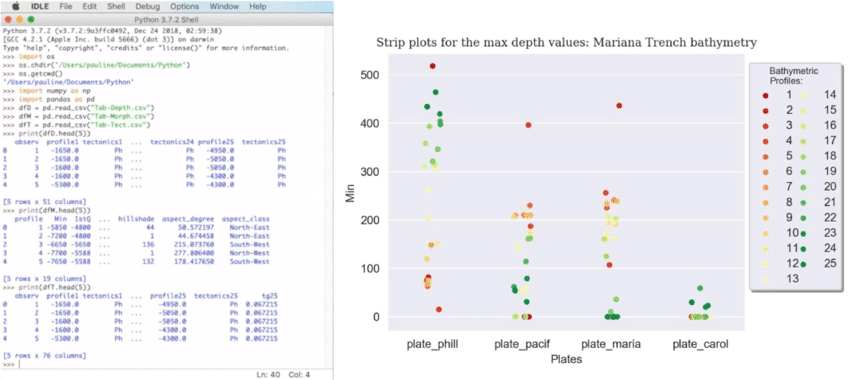Image resolution: width=850 pixels, height=380 pixels.
Task: Open the Debug menu
Action: coord(146,7)
